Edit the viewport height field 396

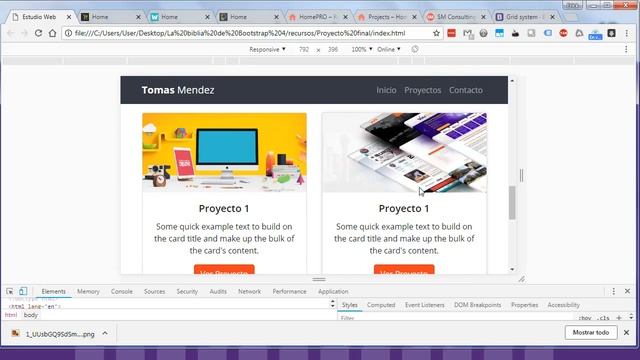click(333, 49)
